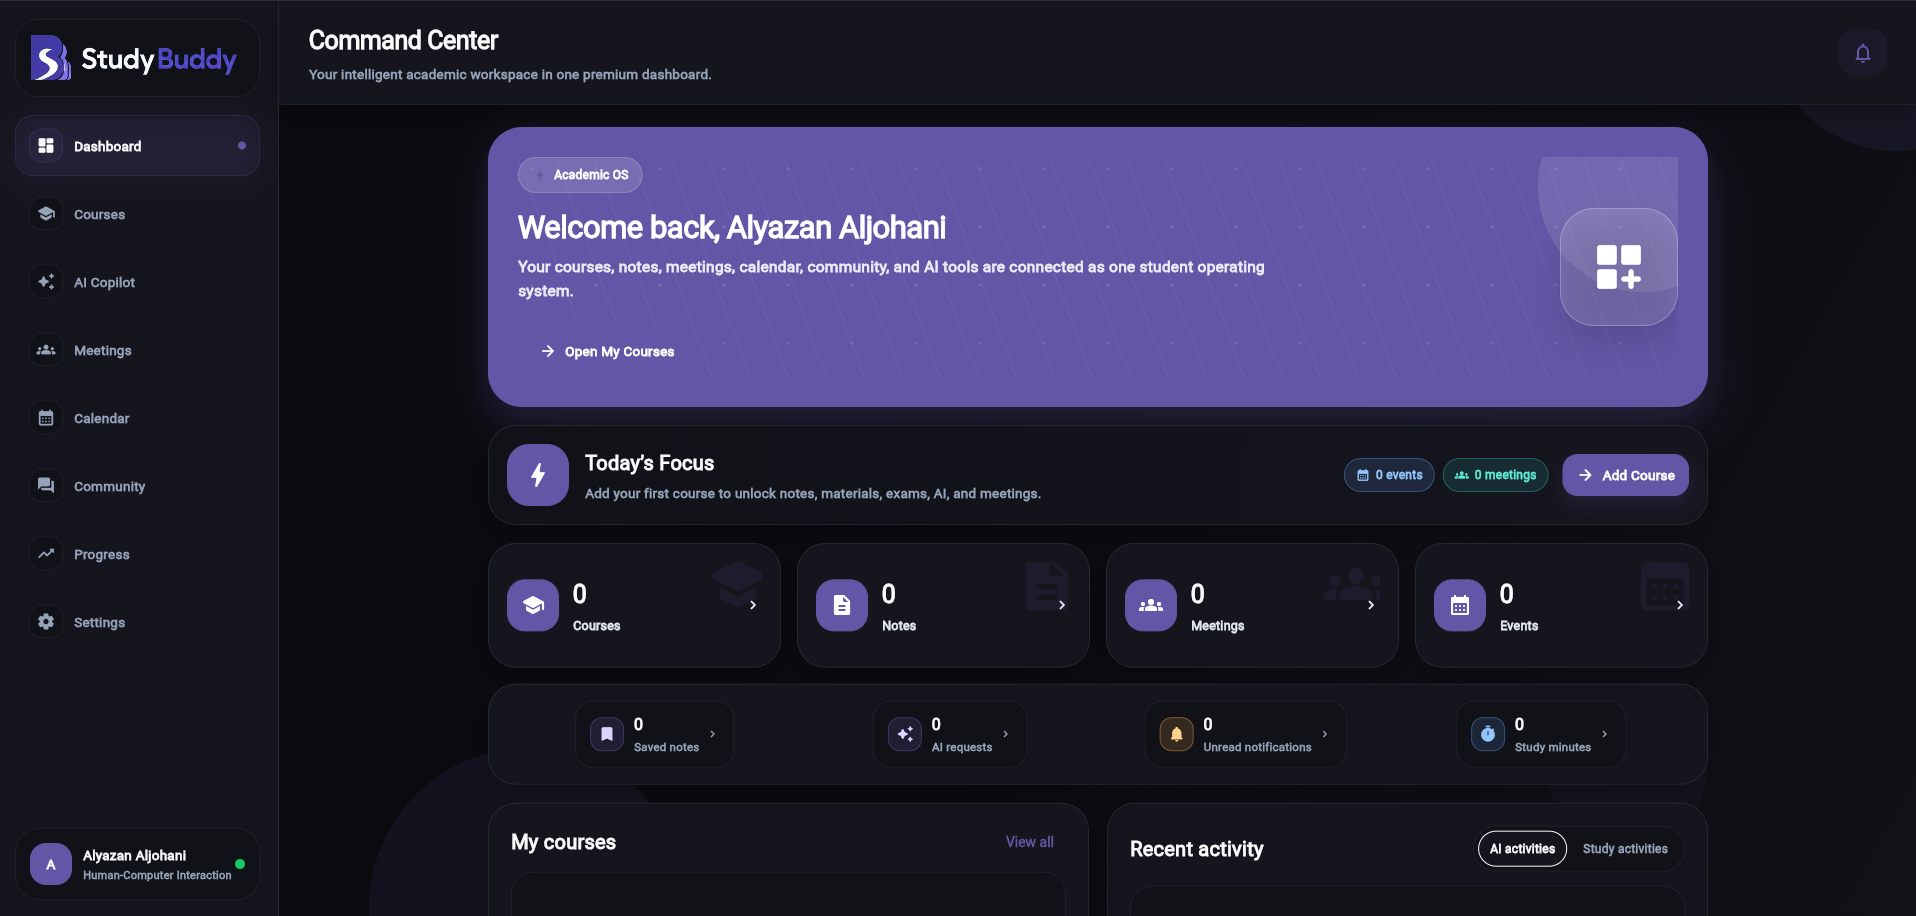Click the graduation cap Courses stat icon
The height and width of the screenshot is (916, 1916).
coord(533,605)
